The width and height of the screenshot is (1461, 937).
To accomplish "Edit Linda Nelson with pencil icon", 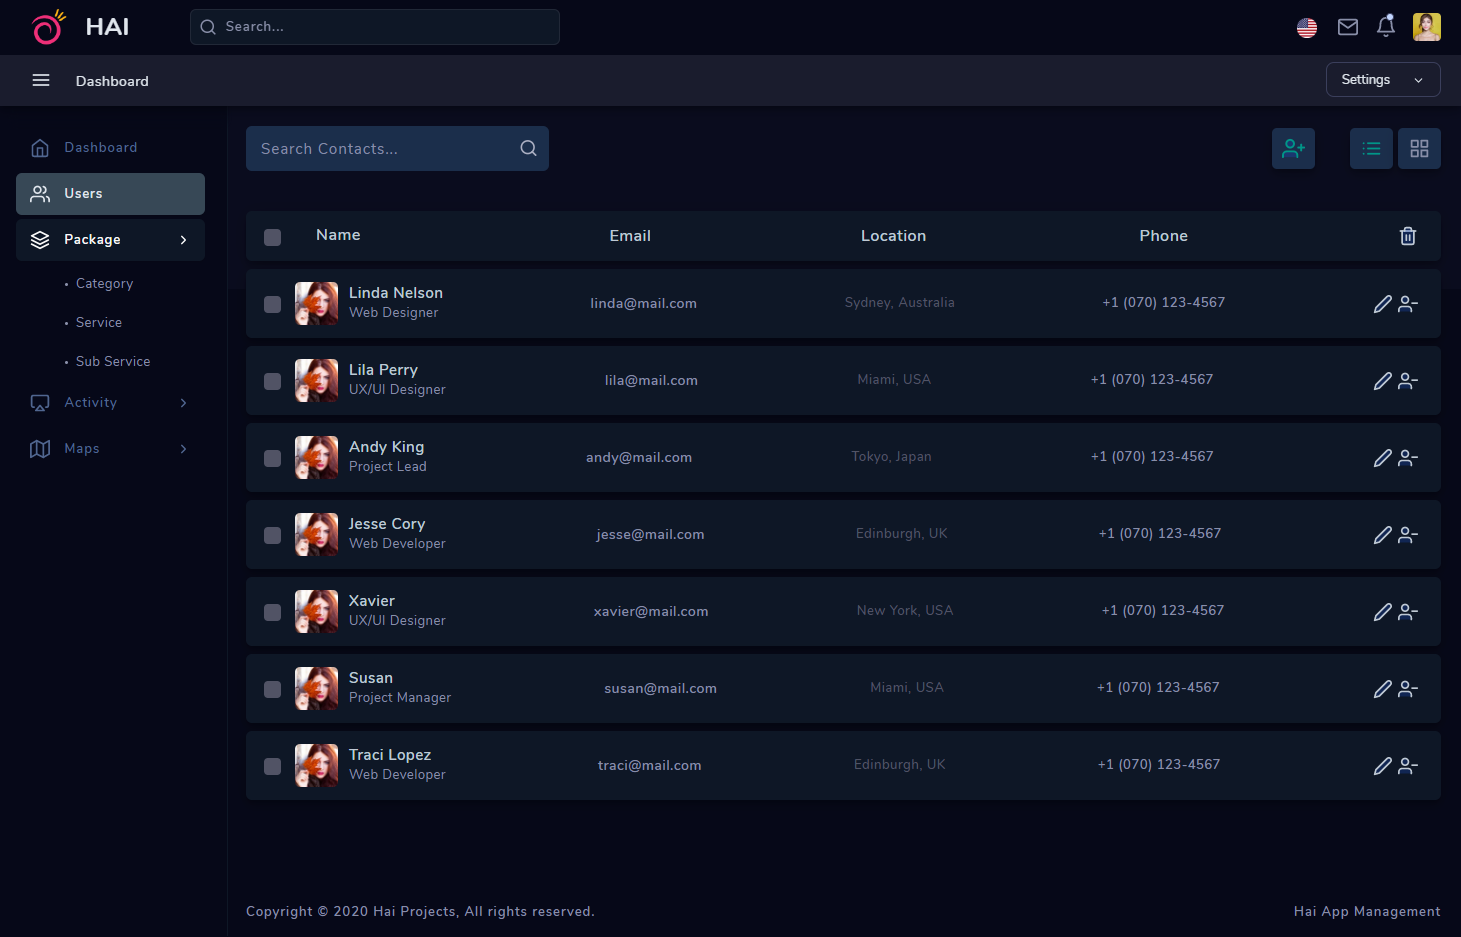I will pos(1382,304).
